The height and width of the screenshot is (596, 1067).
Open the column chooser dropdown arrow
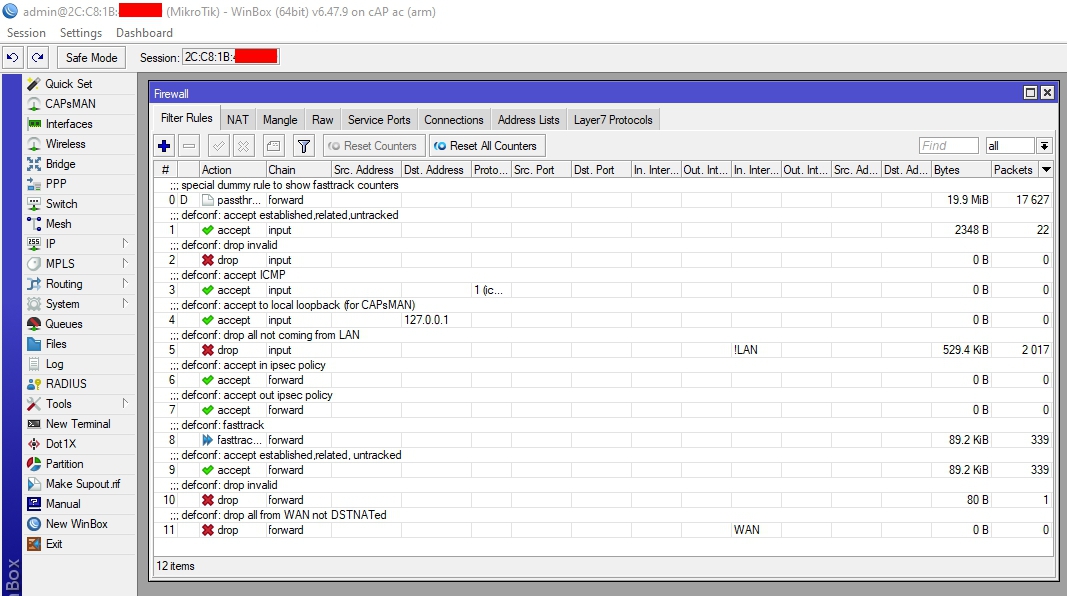[x=1047, y=169]
